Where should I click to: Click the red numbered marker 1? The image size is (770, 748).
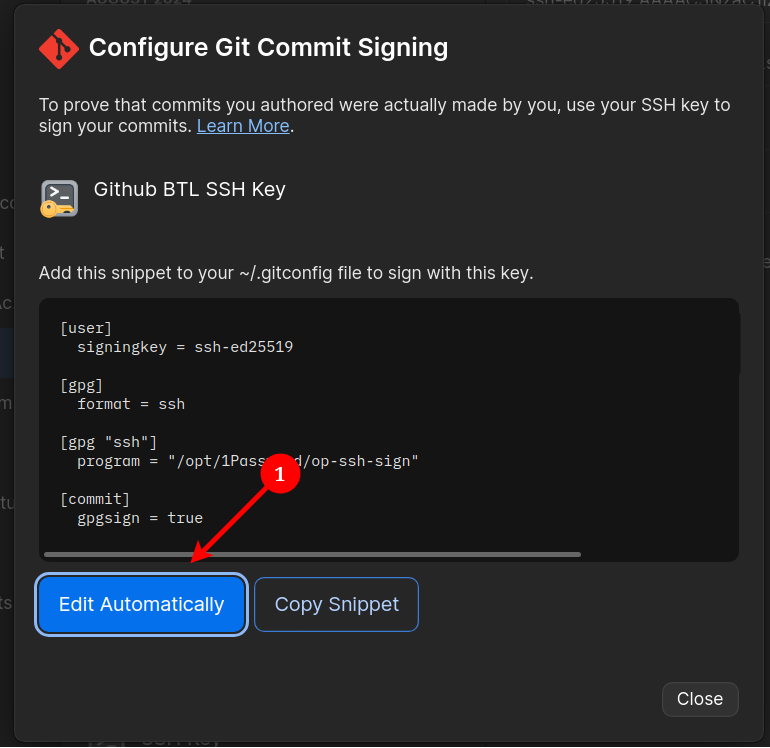point(280,475)
